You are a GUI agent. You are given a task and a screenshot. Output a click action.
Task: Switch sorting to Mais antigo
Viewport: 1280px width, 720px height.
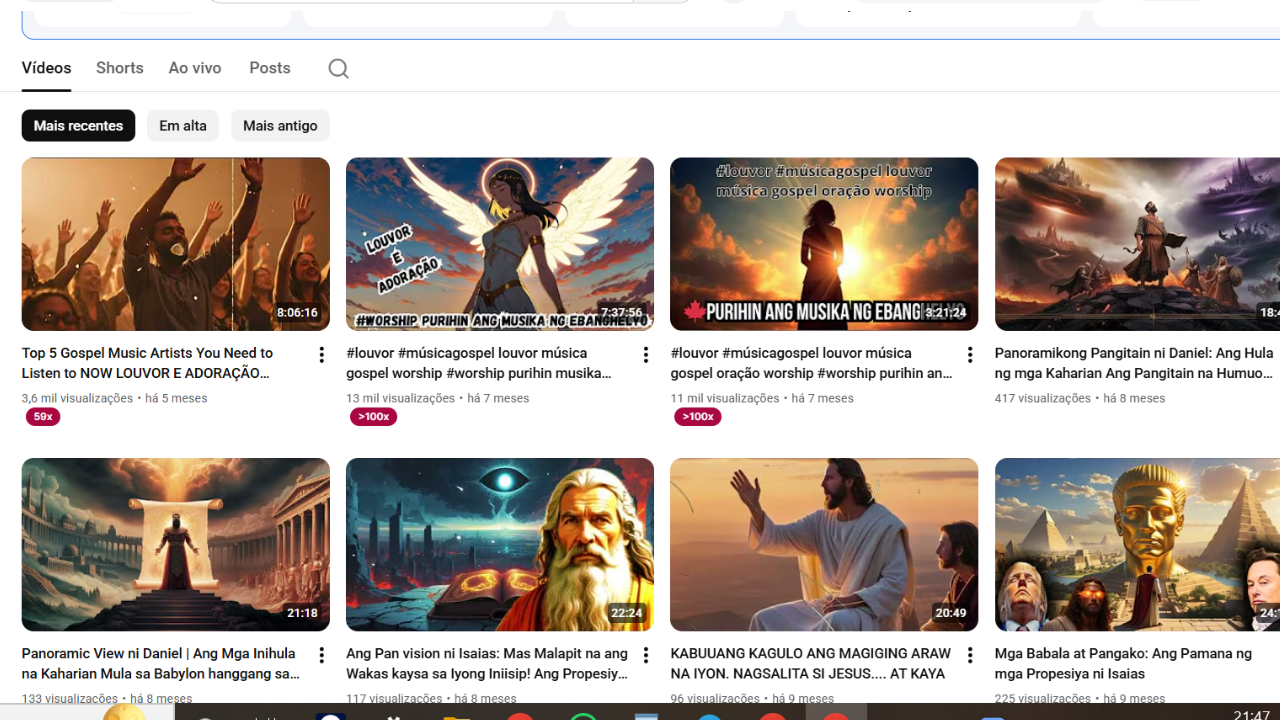click(x=280, y=126)
